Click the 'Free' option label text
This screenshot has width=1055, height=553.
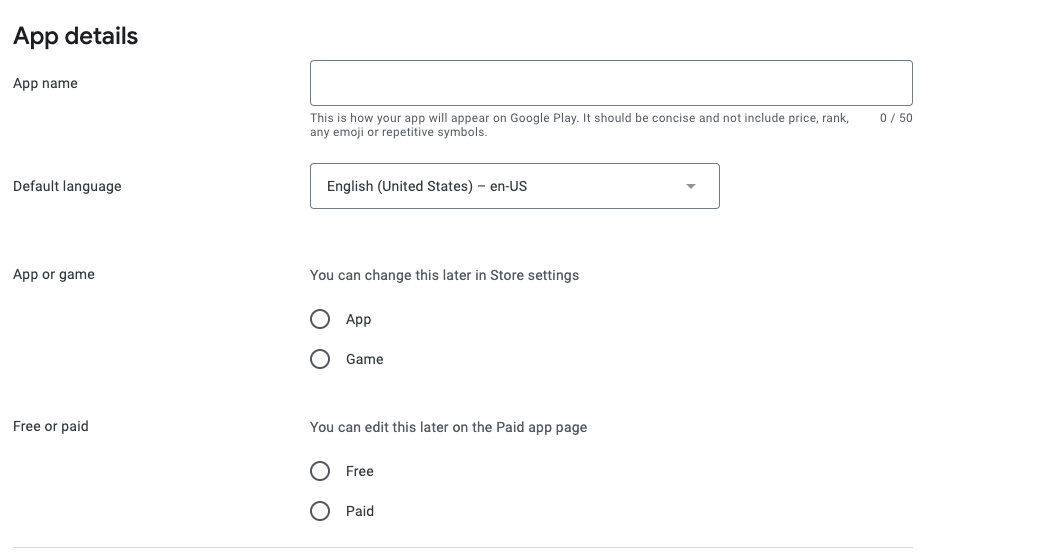click(359, 471)
